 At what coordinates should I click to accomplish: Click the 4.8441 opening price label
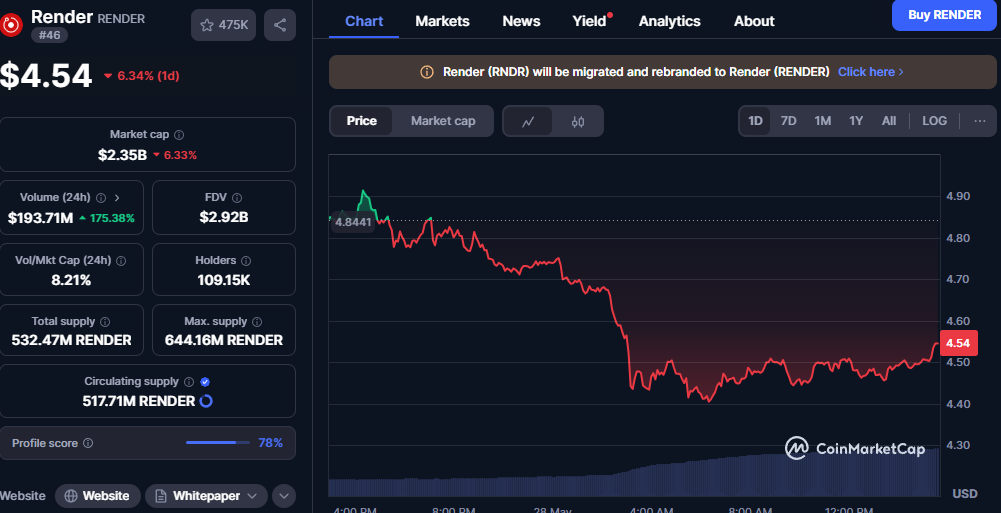pos(352,222)
